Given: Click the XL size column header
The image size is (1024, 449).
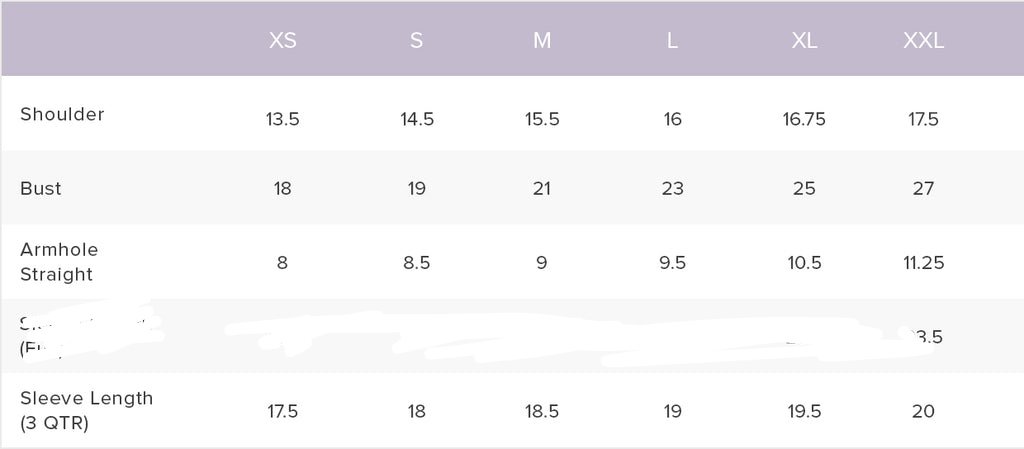Looking at the screenshot, I should tap(804, 41).
